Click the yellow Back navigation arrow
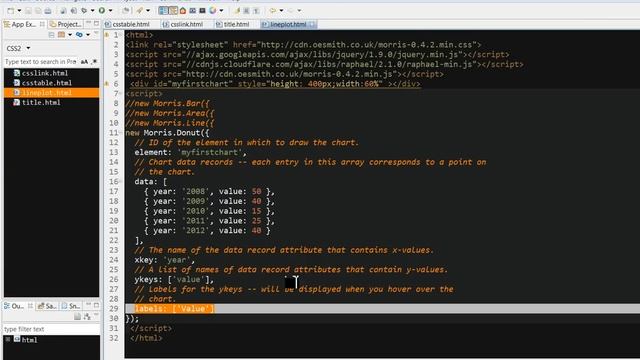The width and height of the screenshot is (640, 360). pyautogui.click(x=273, y=10)
